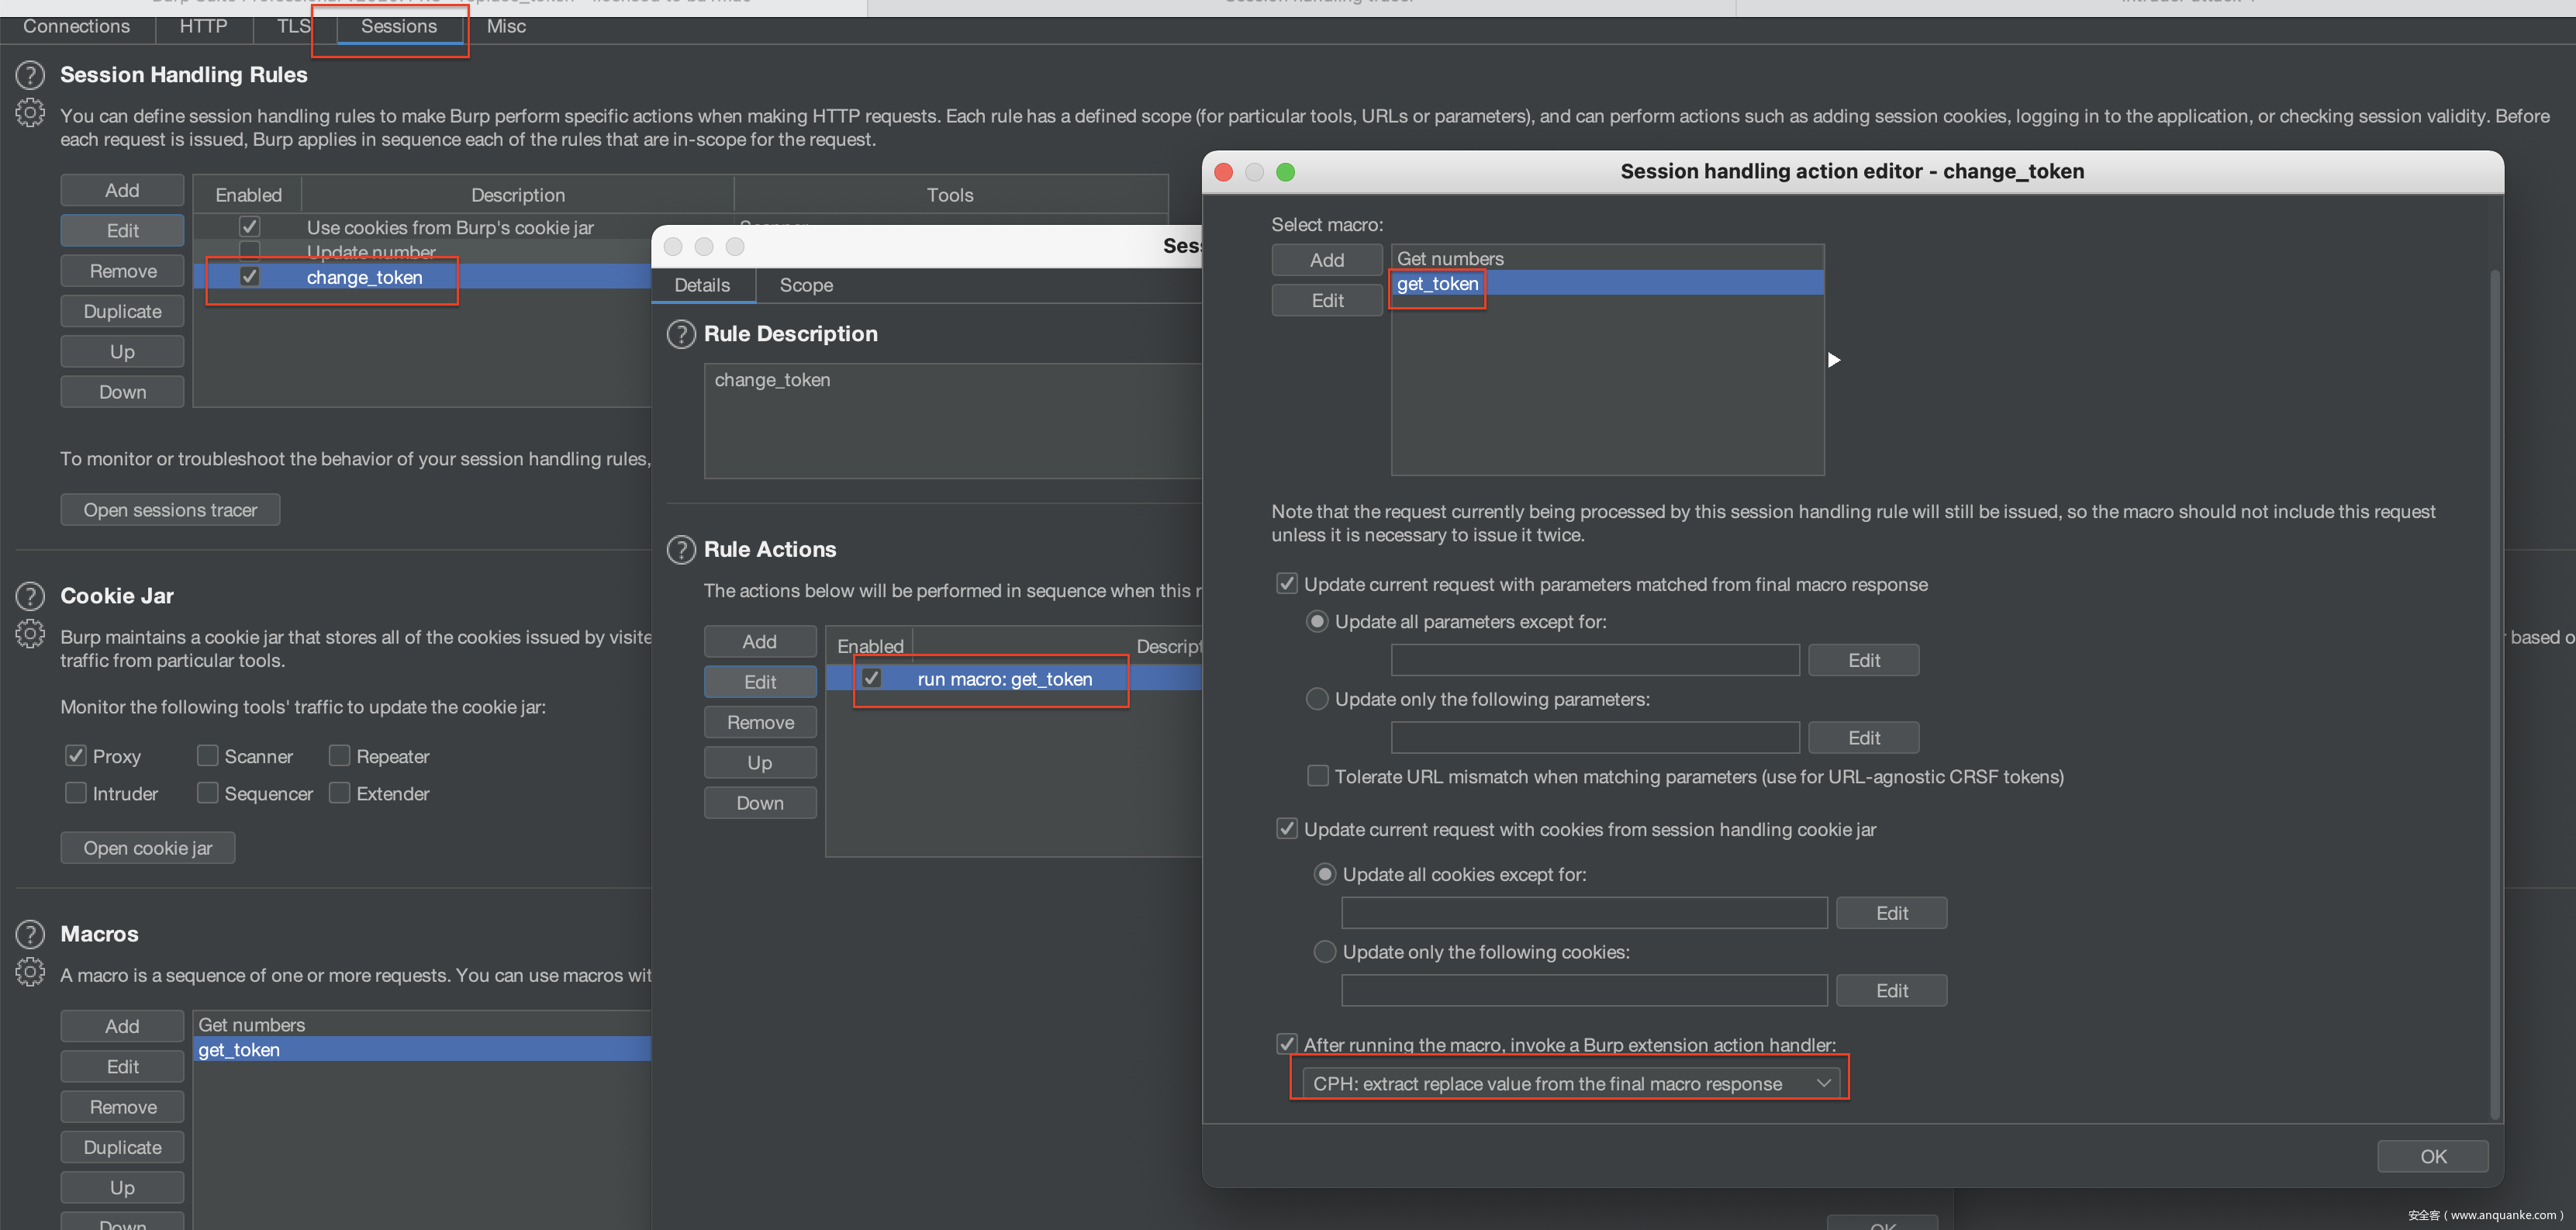Viewport: 2576px width, 1230px height.
Task: Click gear settings icon under Cookie Jar
Action: (x=30, y=634)
